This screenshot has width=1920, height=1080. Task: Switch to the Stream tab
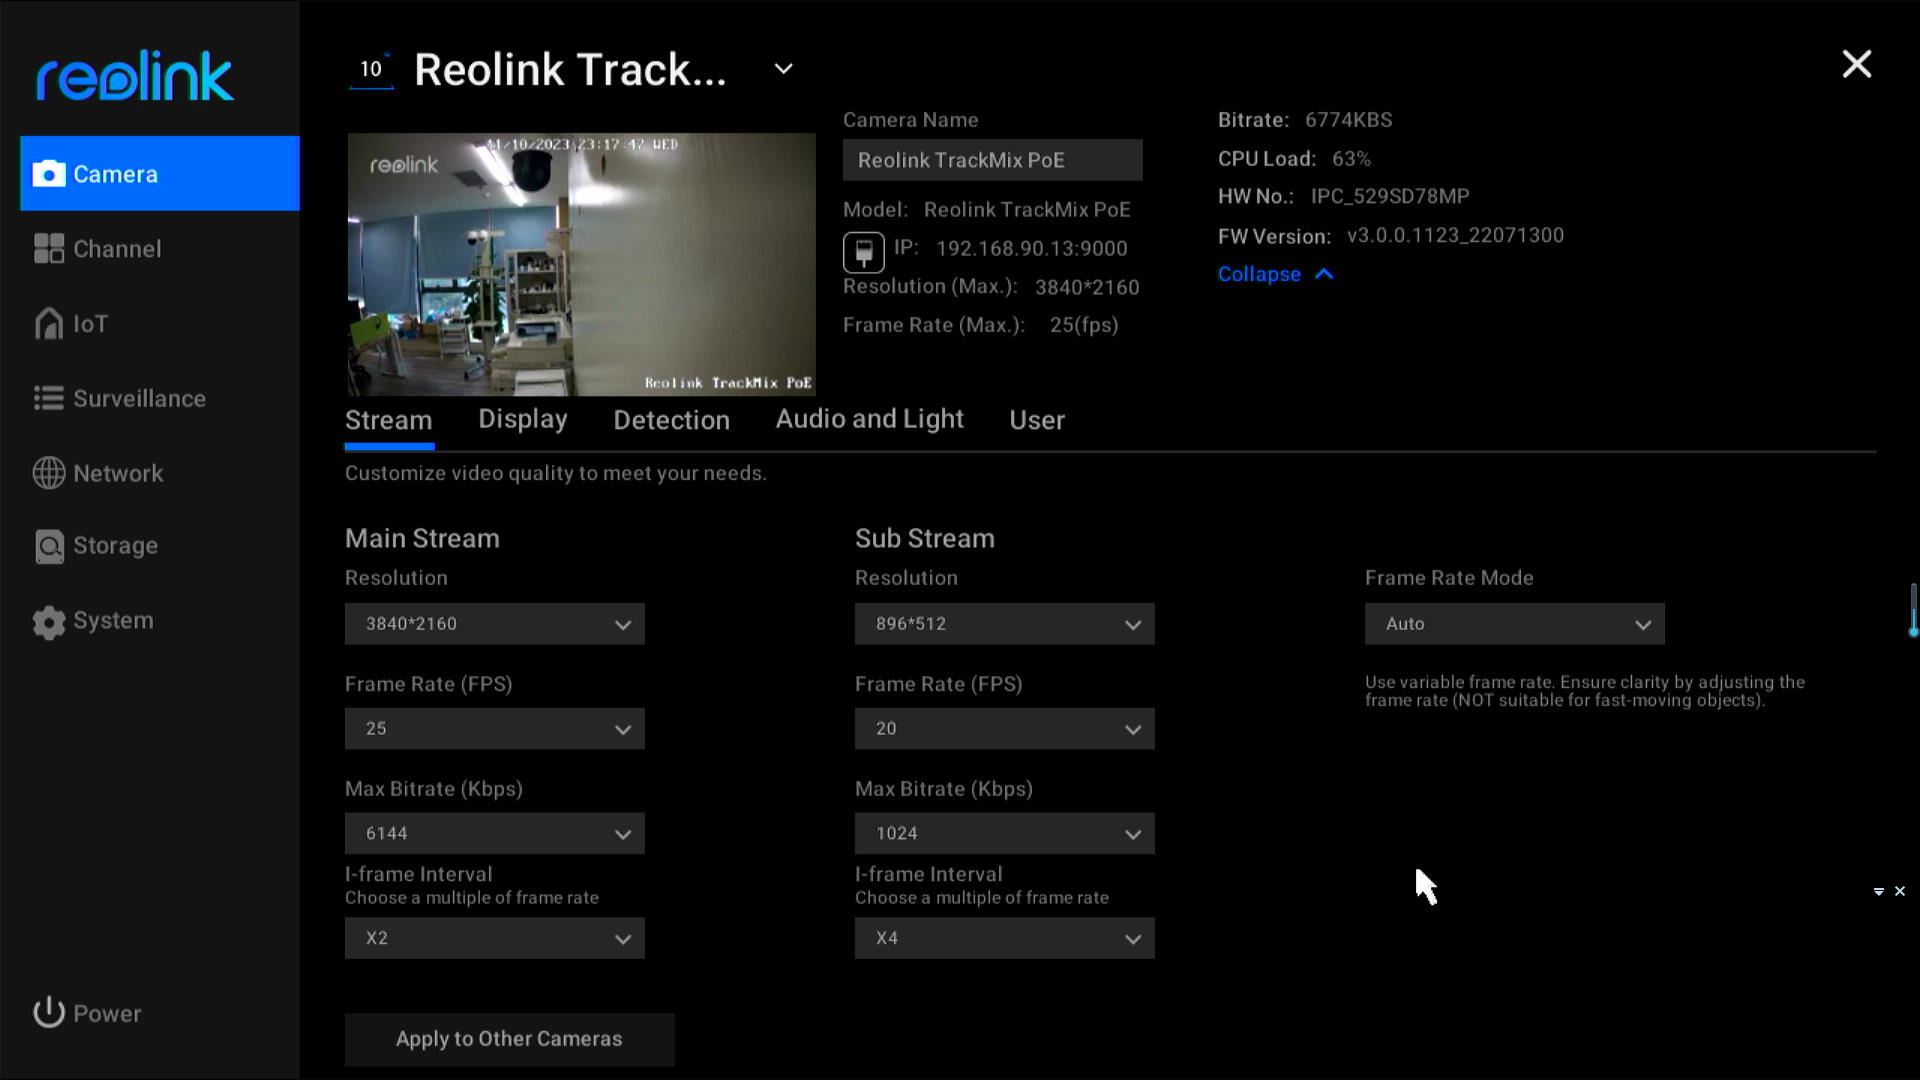click(x=389, y=420)
